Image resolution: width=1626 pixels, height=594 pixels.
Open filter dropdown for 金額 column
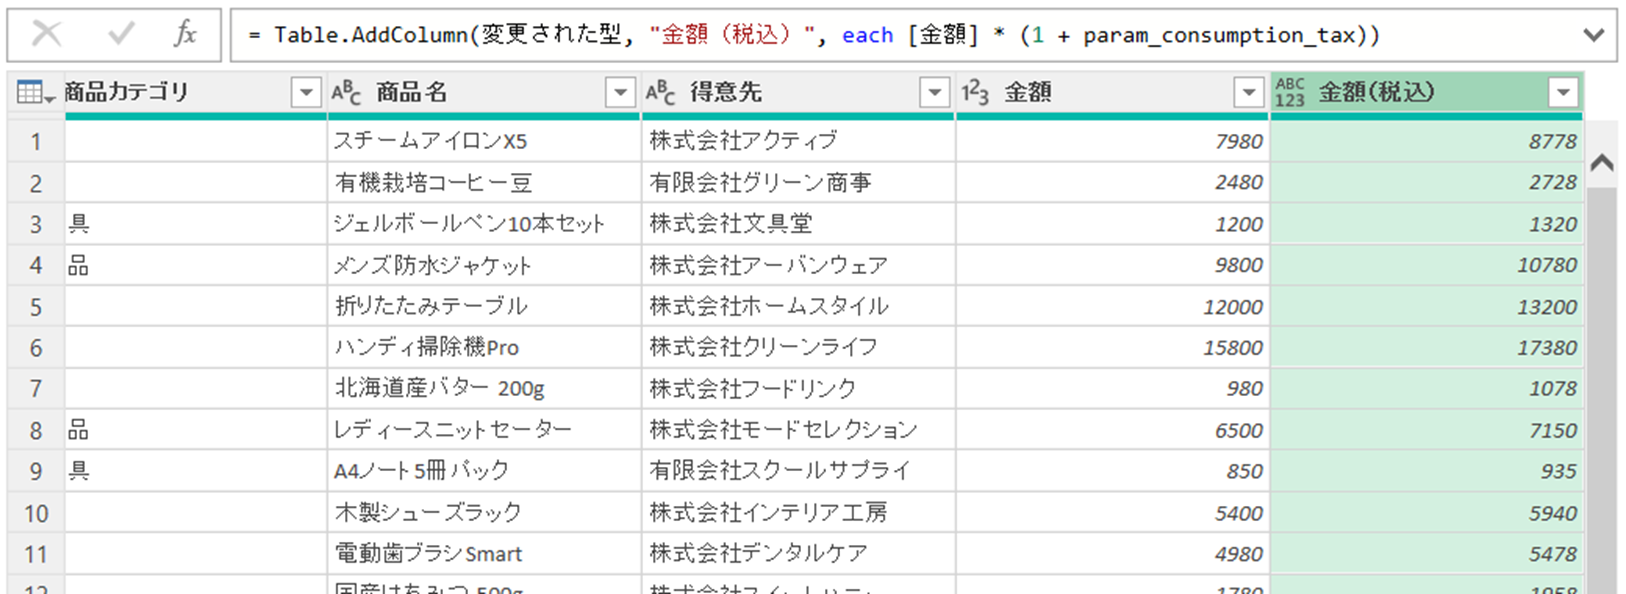1248,93
